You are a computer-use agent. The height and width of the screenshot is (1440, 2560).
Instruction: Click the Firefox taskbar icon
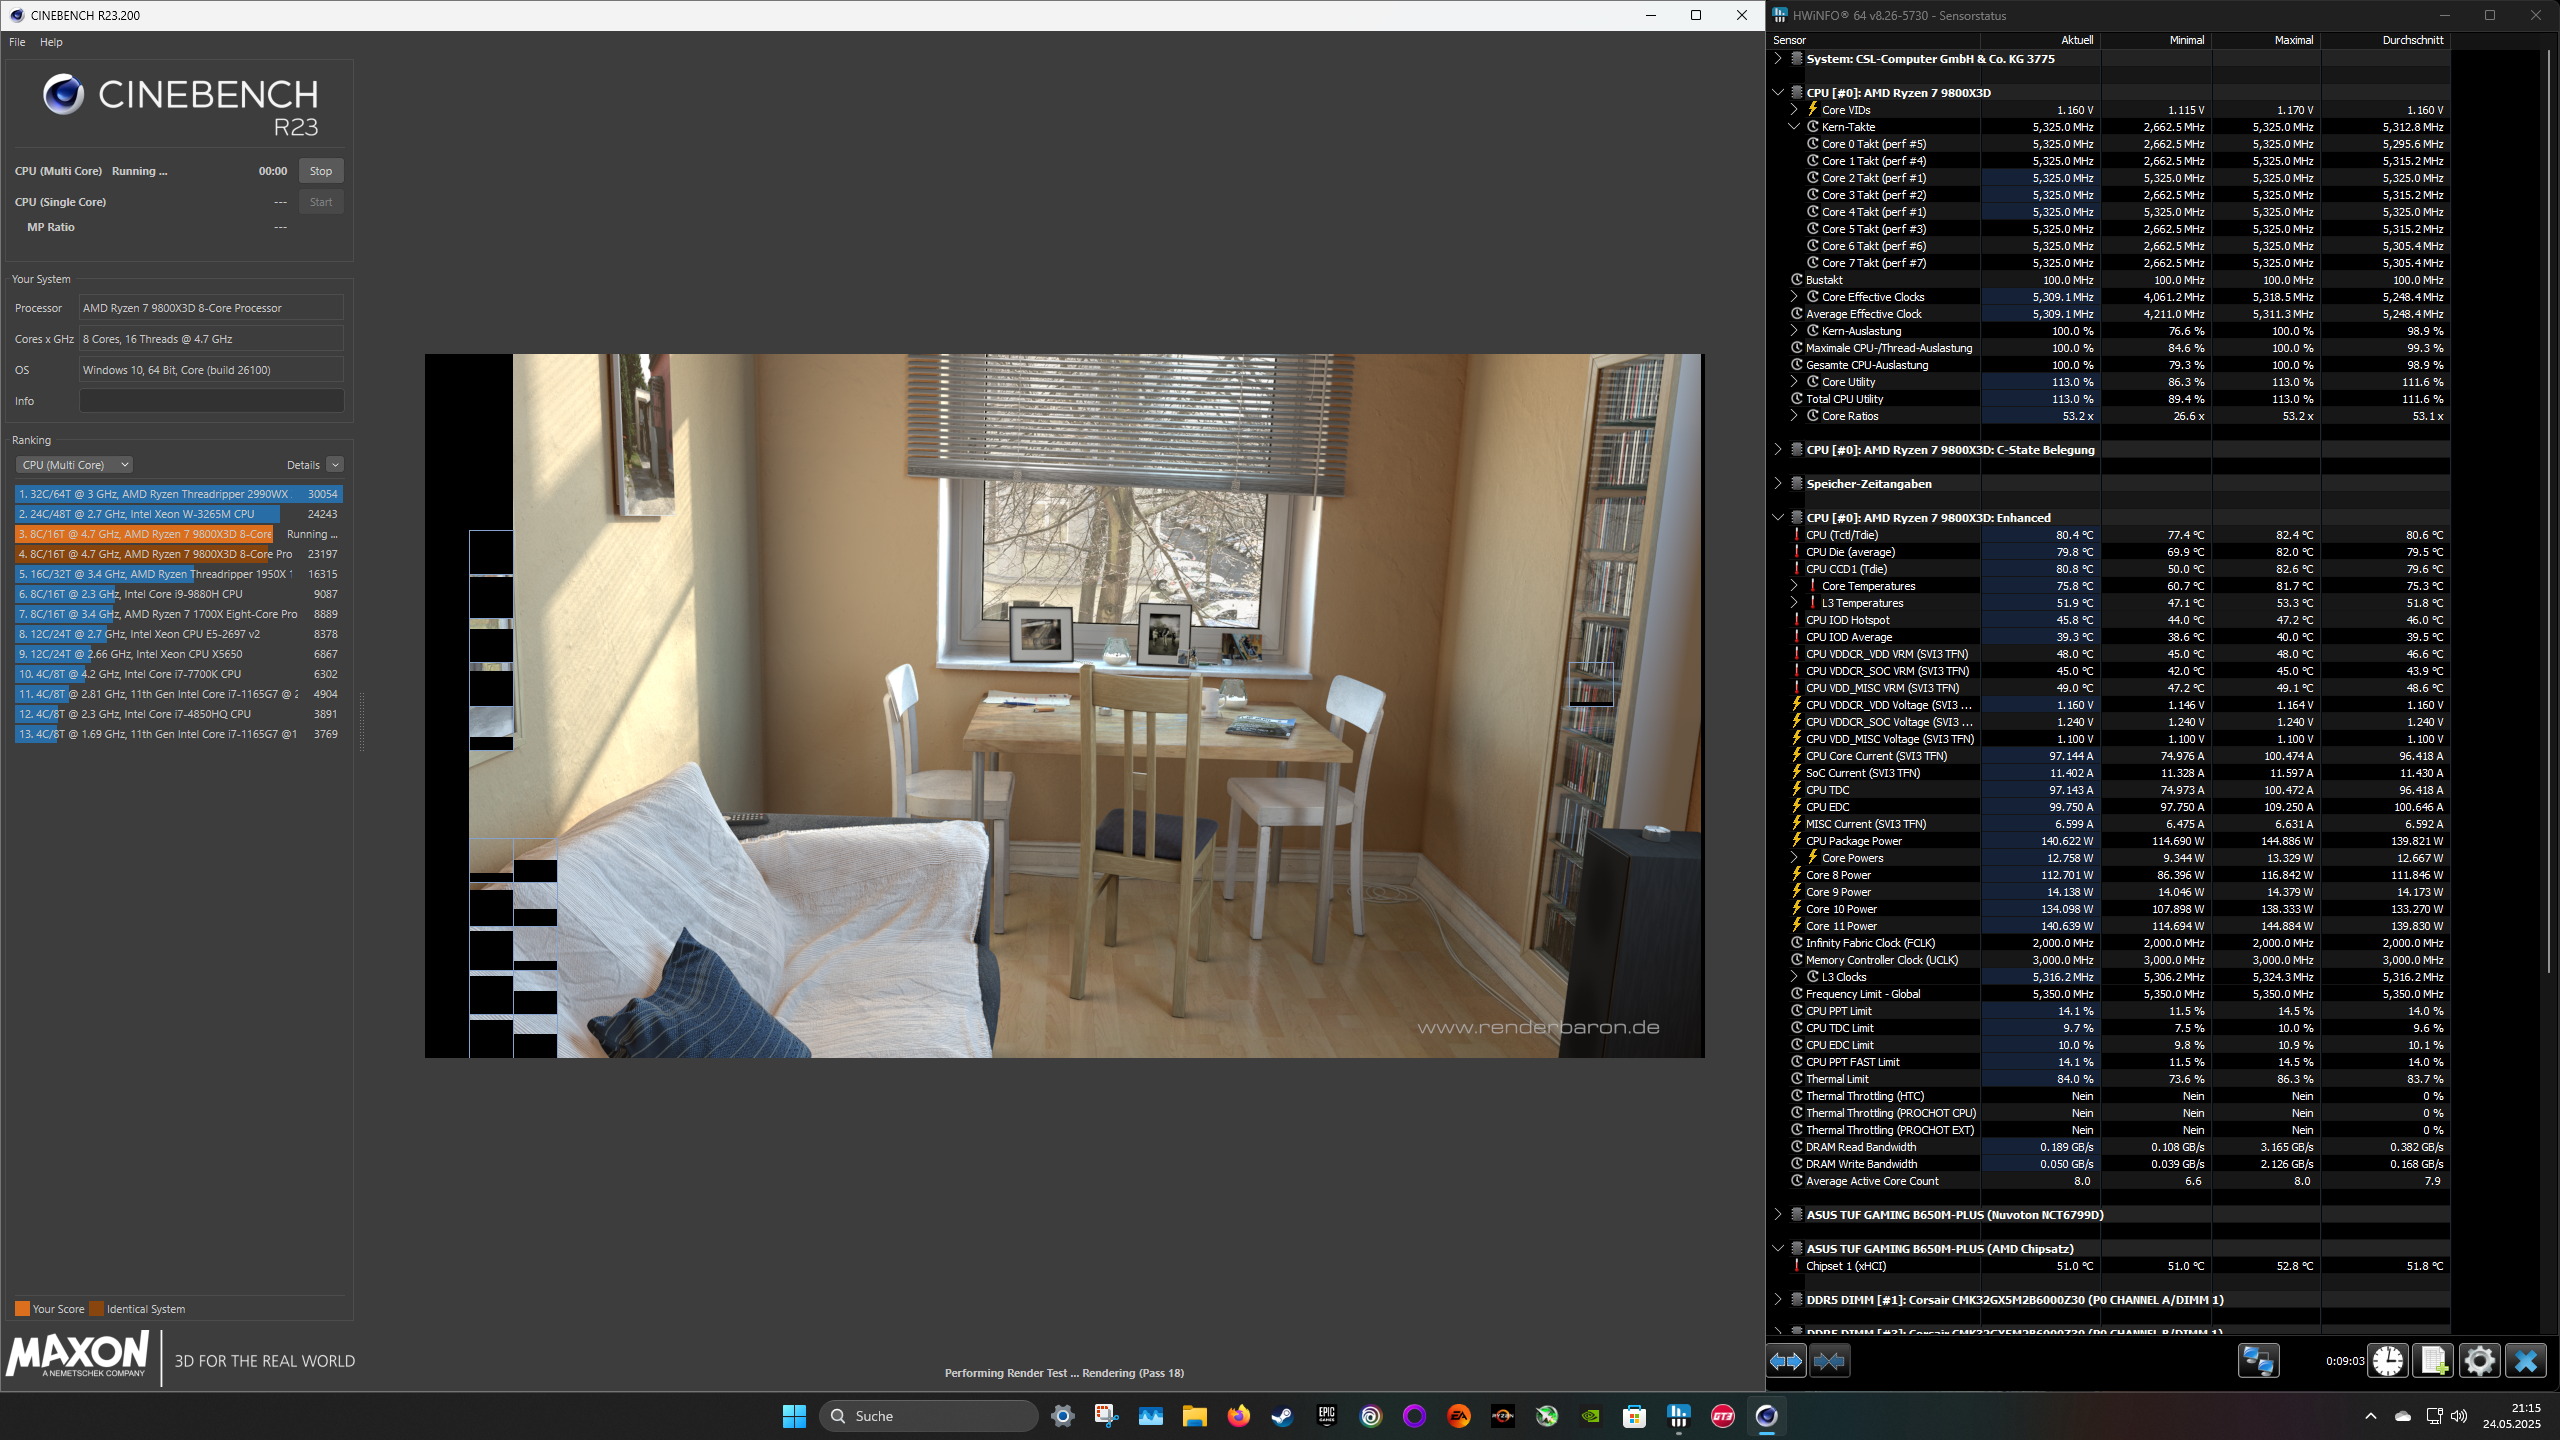point(1238,1416)
